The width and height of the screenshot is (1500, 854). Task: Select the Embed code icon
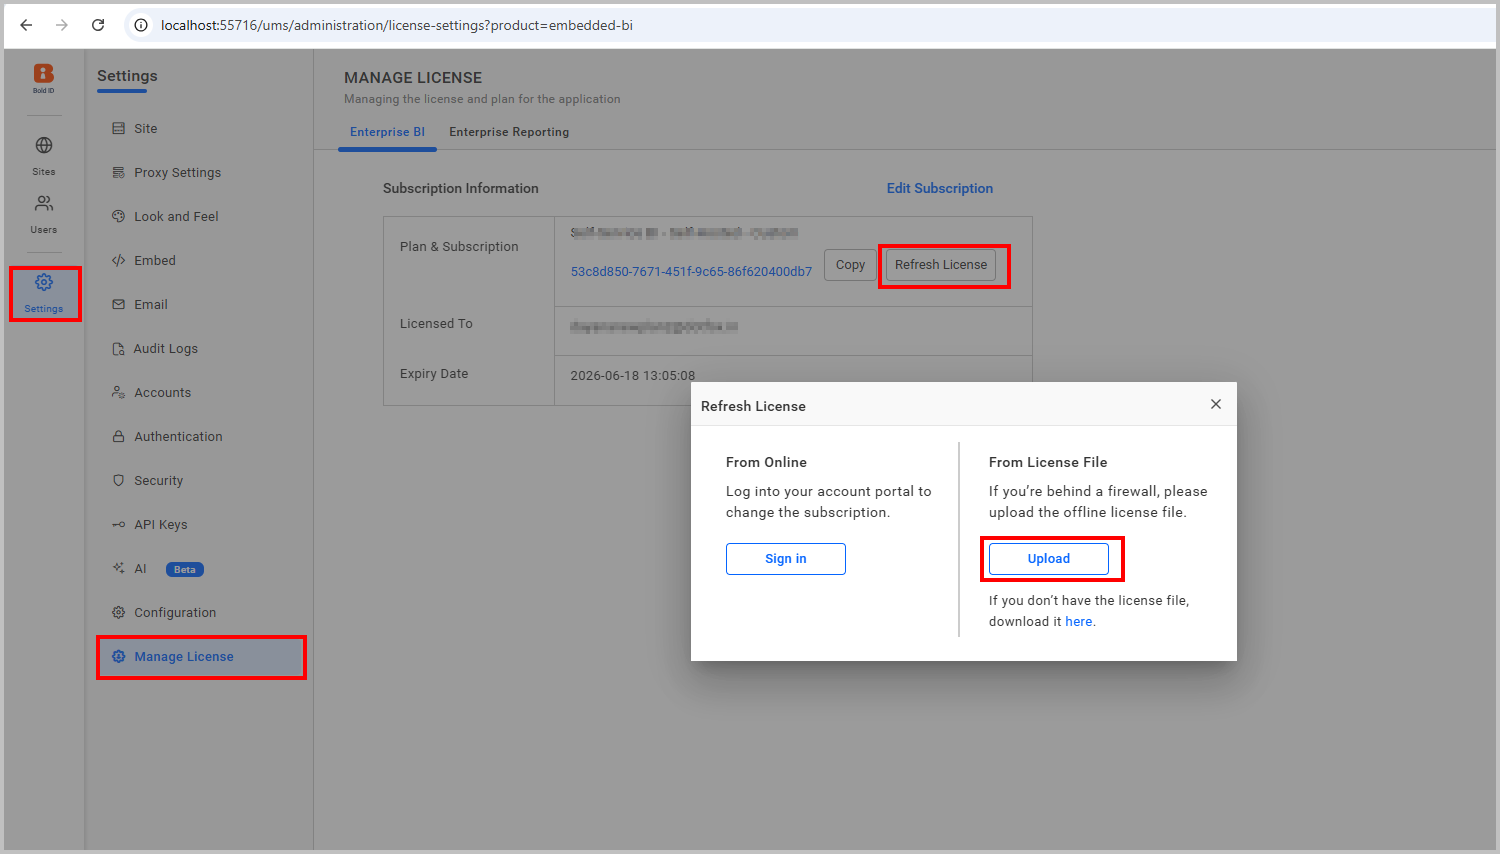pos(119,260)
